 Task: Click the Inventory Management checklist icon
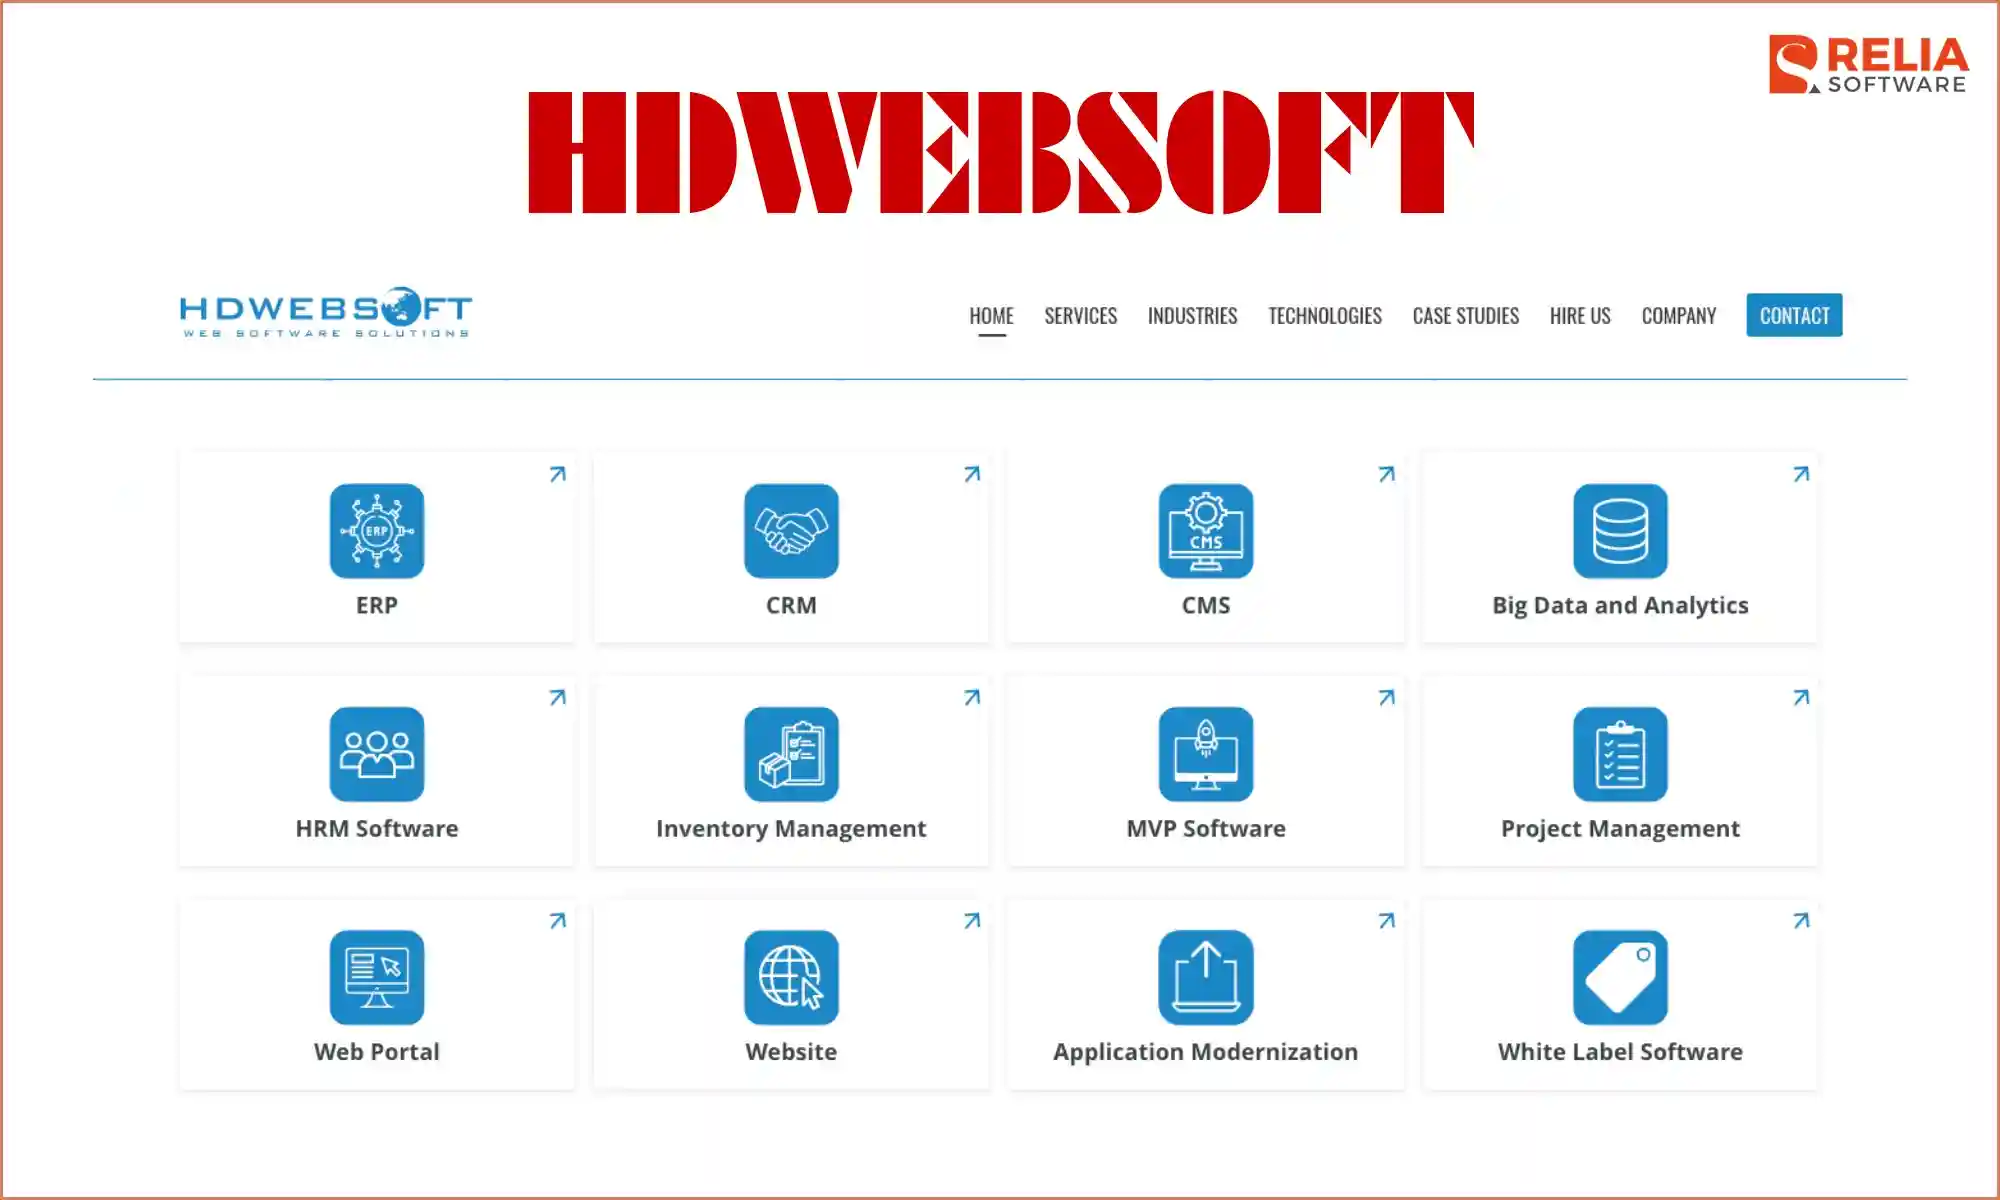(791, 754)
